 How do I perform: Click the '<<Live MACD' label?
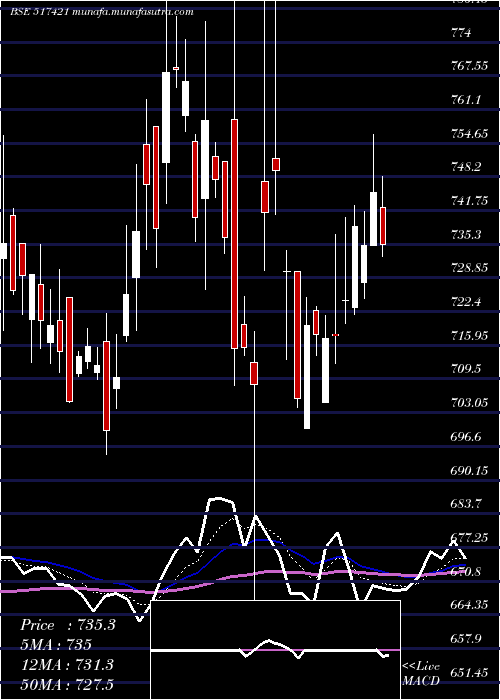421,674
